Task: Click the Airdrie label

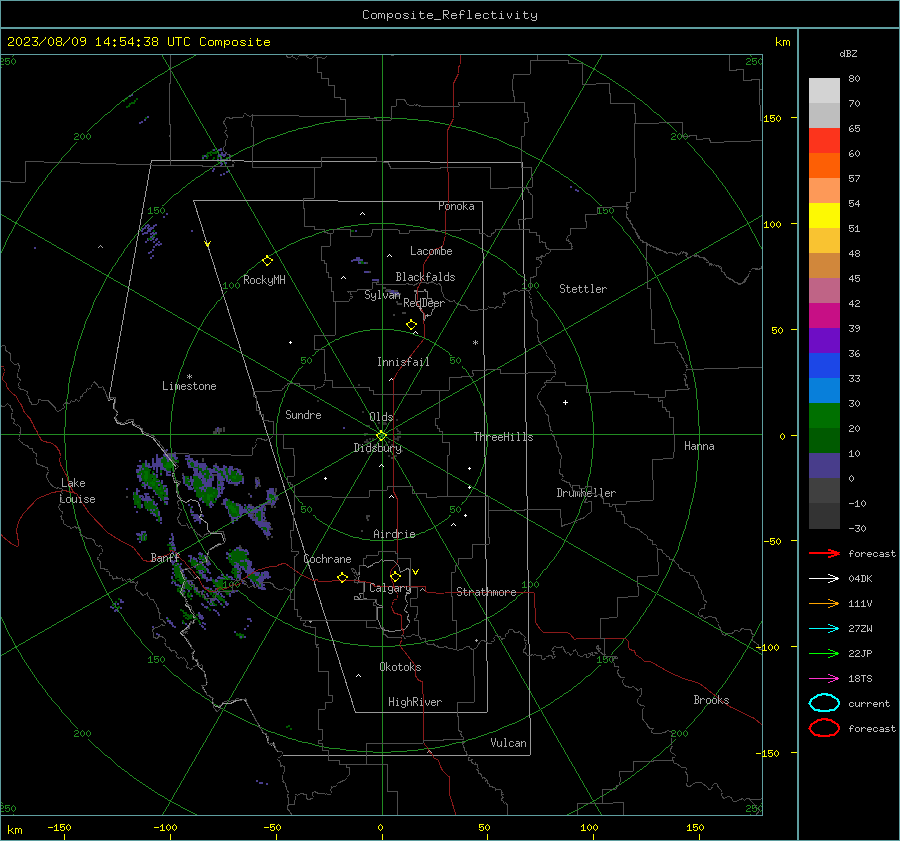Action: coord(394,534)
